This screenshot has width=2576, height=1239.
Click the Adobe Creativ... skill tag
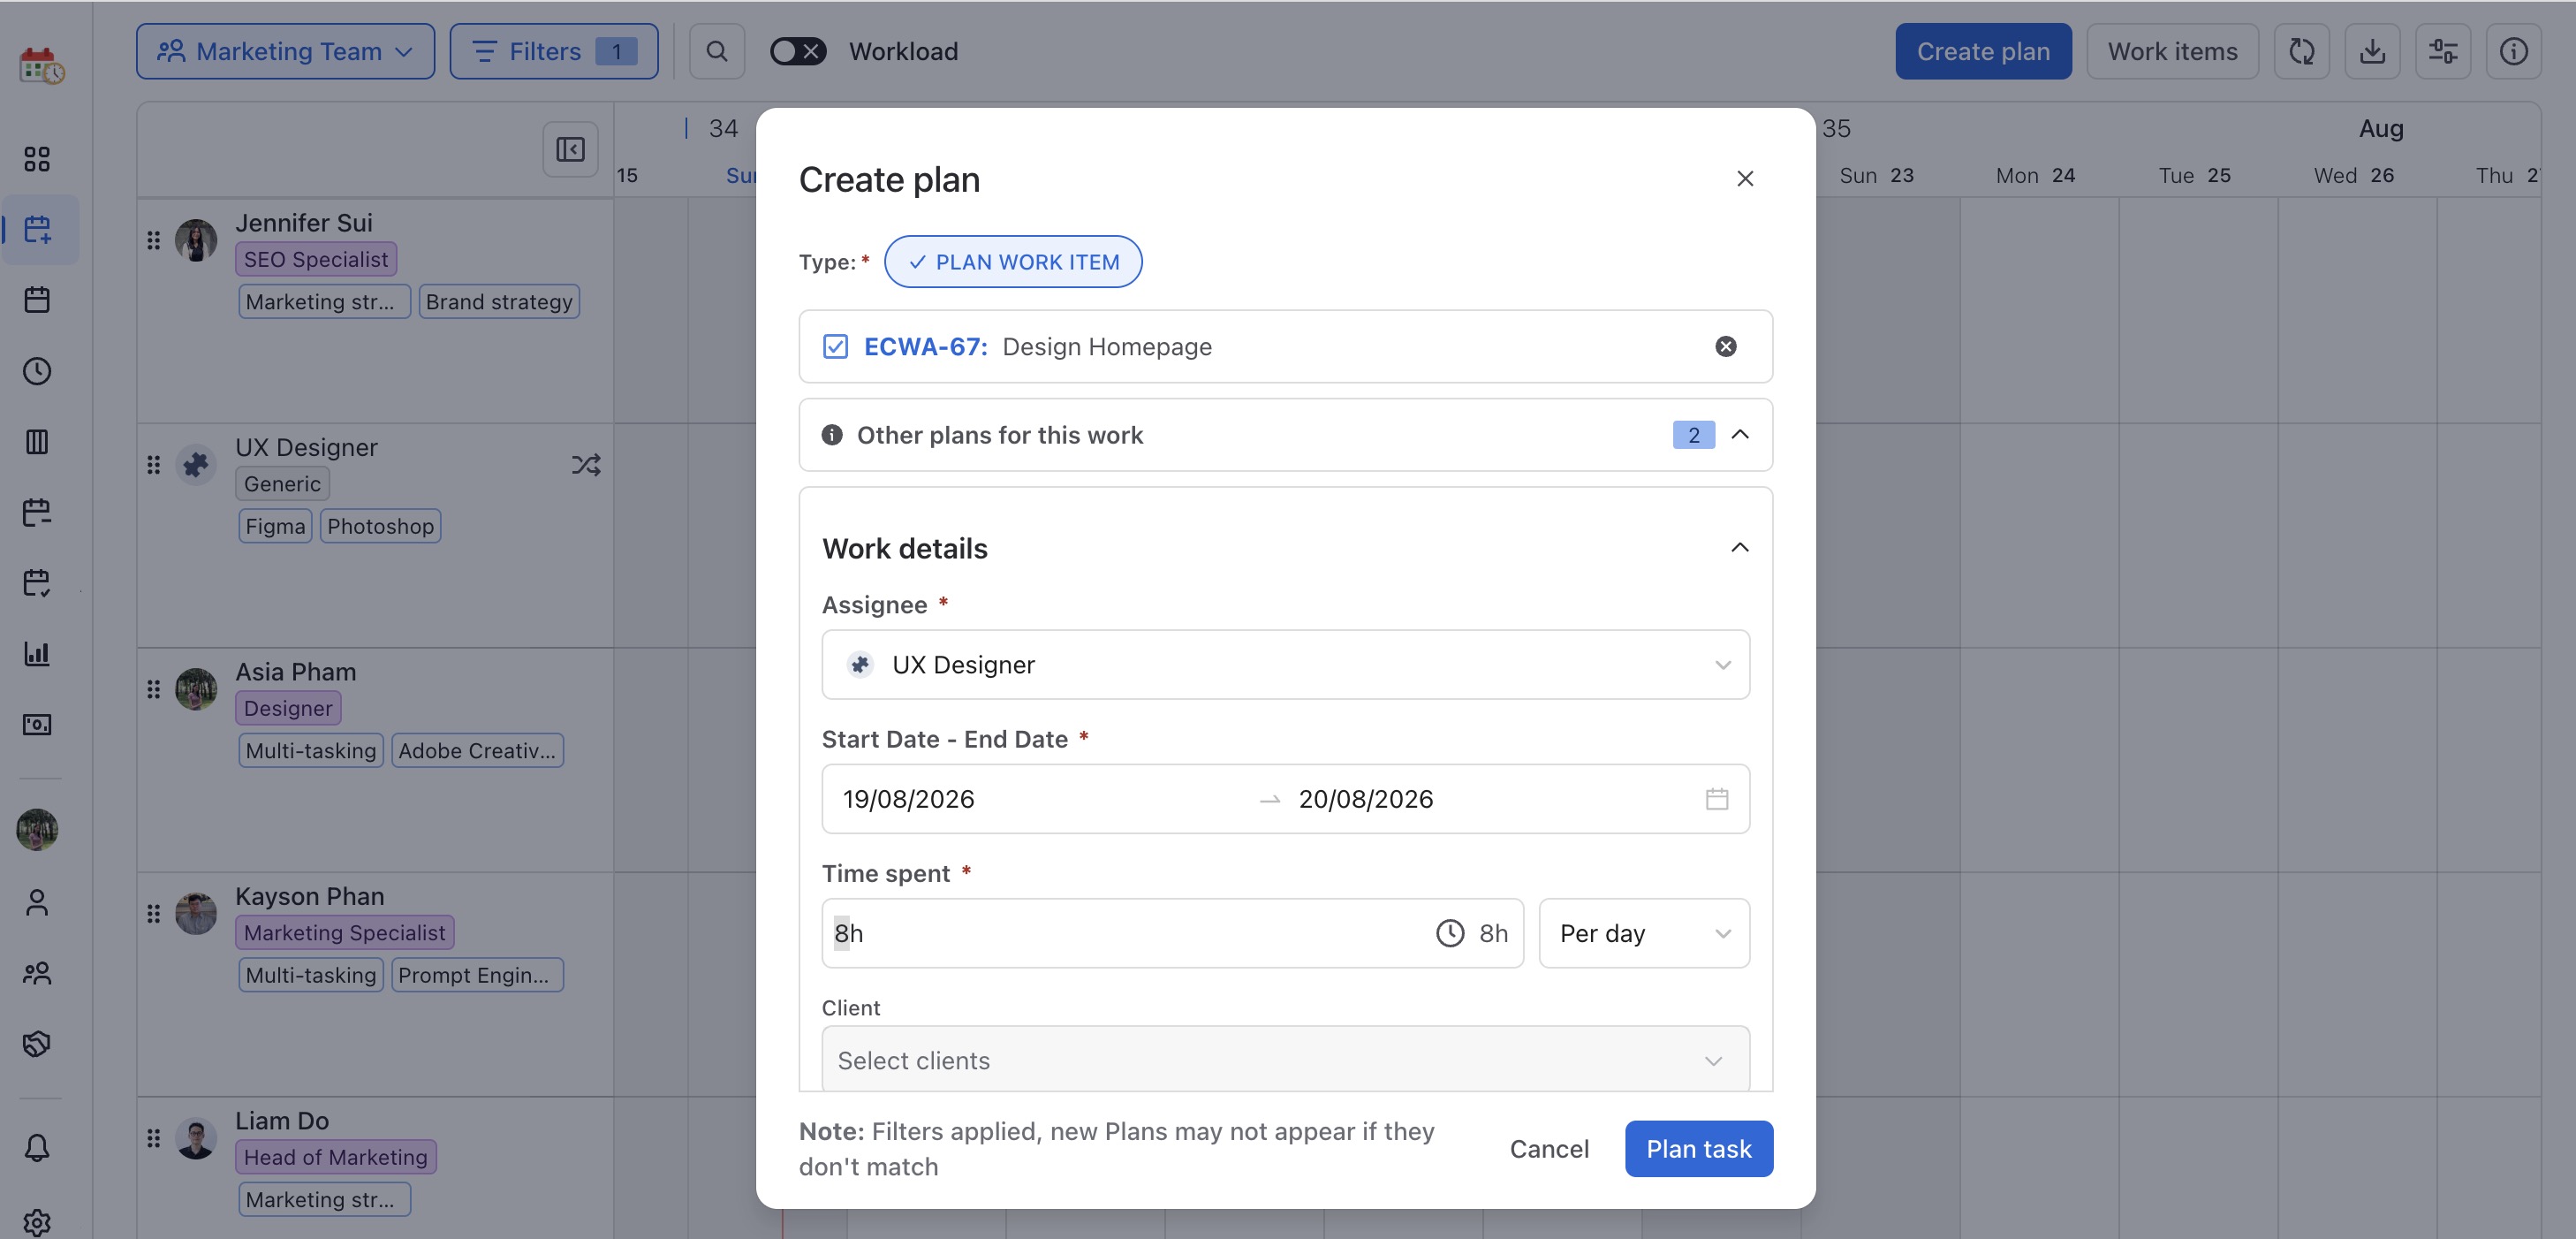477,751
